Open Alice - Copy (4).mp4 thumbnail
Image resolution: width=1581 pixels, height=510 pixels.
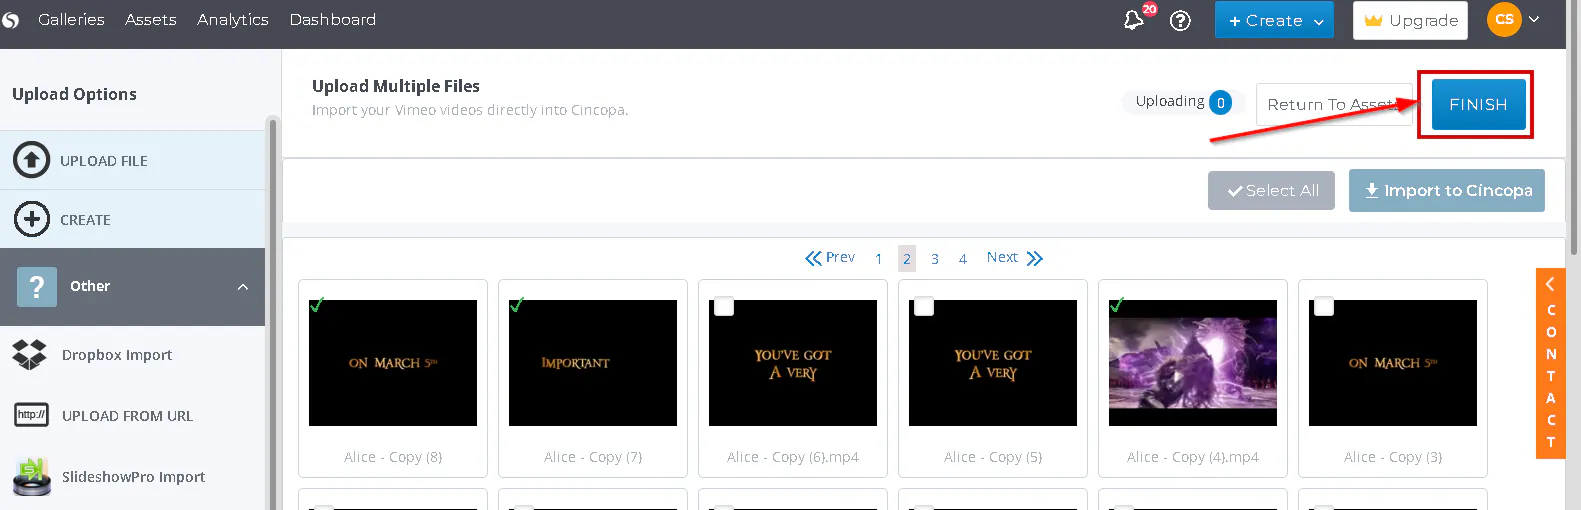tap(1193, 363)
